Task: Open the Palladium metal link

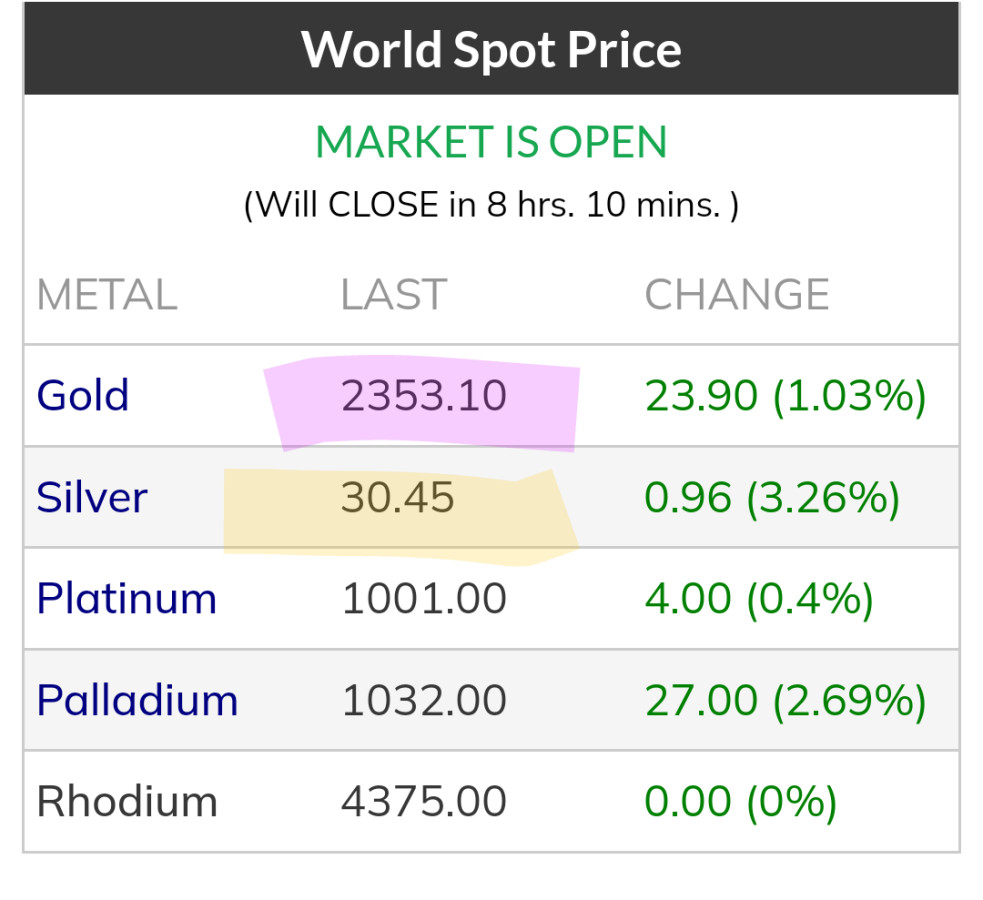Action: click(137, 700)
